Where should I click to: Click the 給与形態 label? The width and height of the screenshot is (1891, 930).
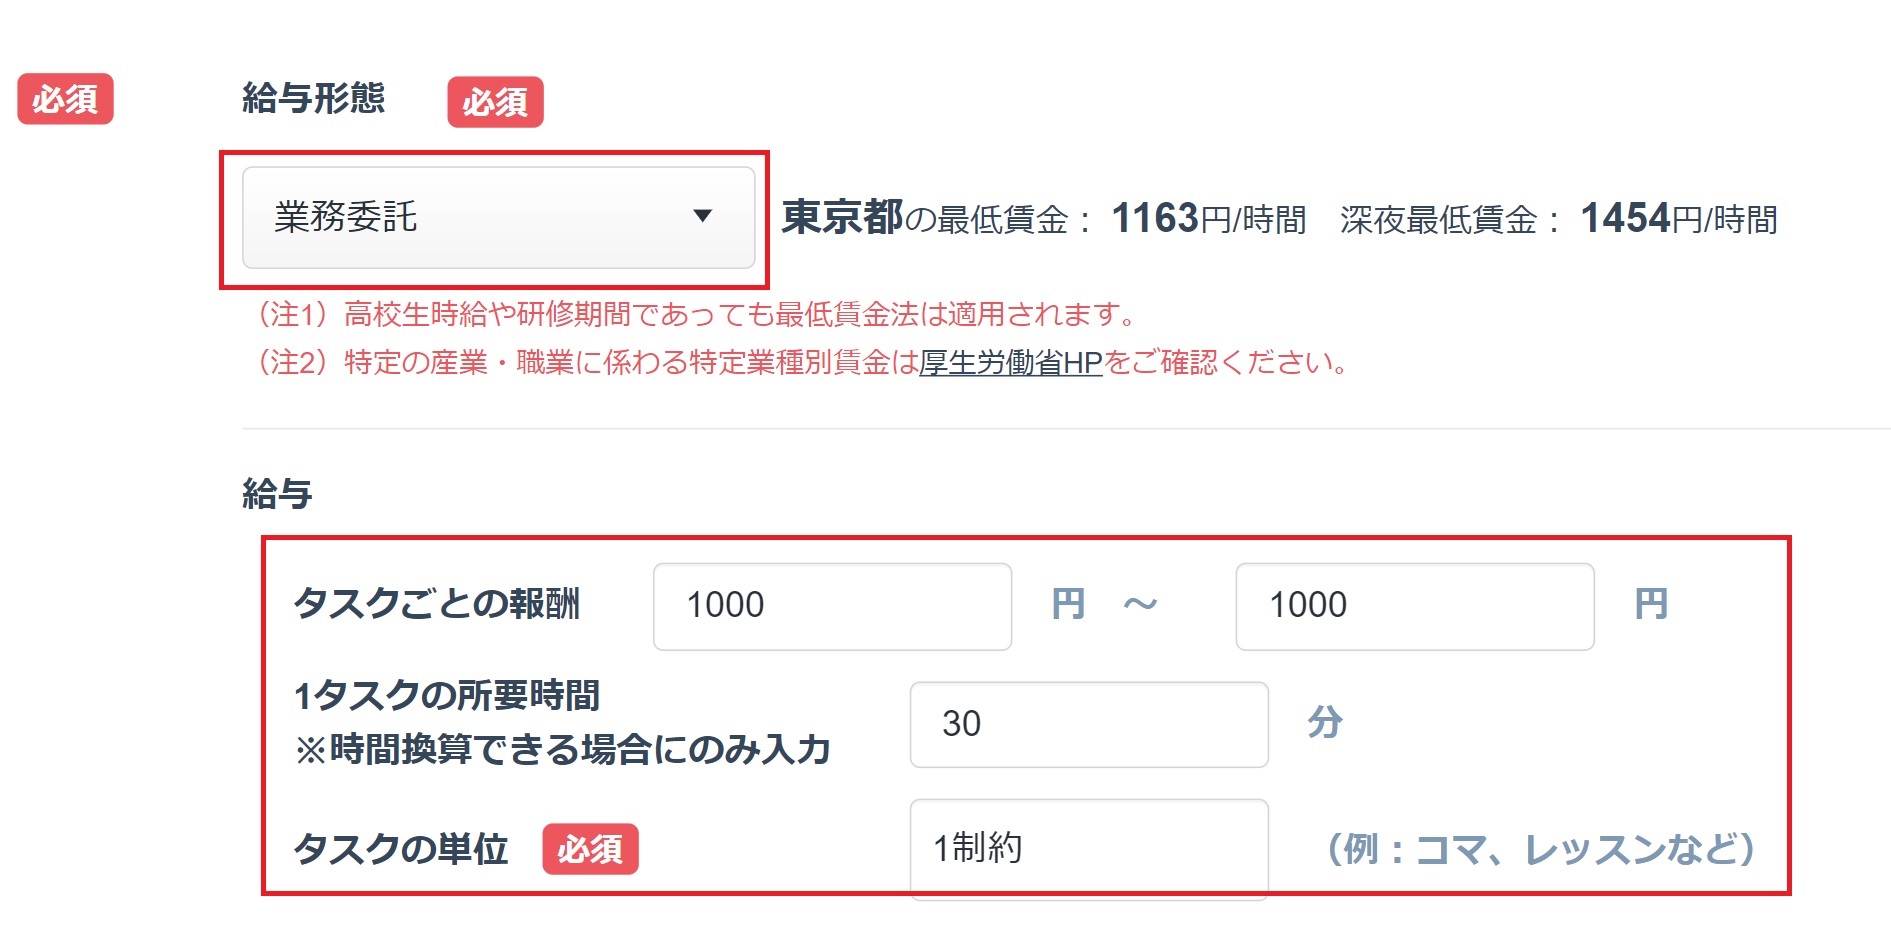point(313,99)
